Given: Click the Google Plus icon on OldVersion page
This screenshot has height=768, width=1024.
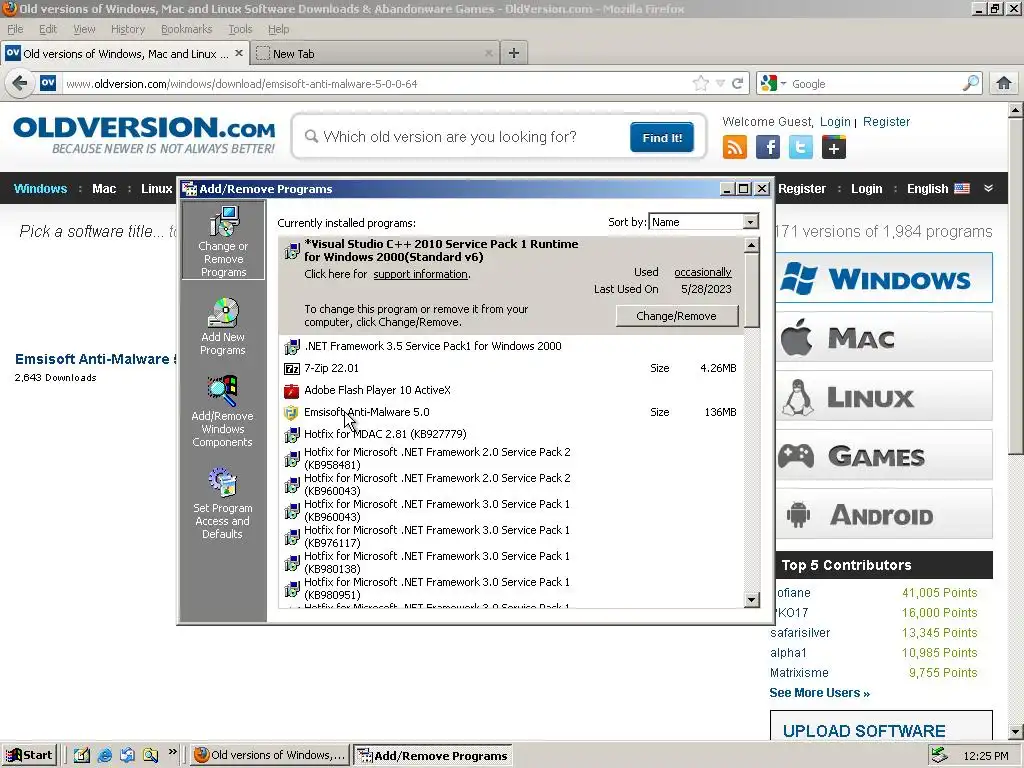Looking at the screenshot, I should click(834, 147).
